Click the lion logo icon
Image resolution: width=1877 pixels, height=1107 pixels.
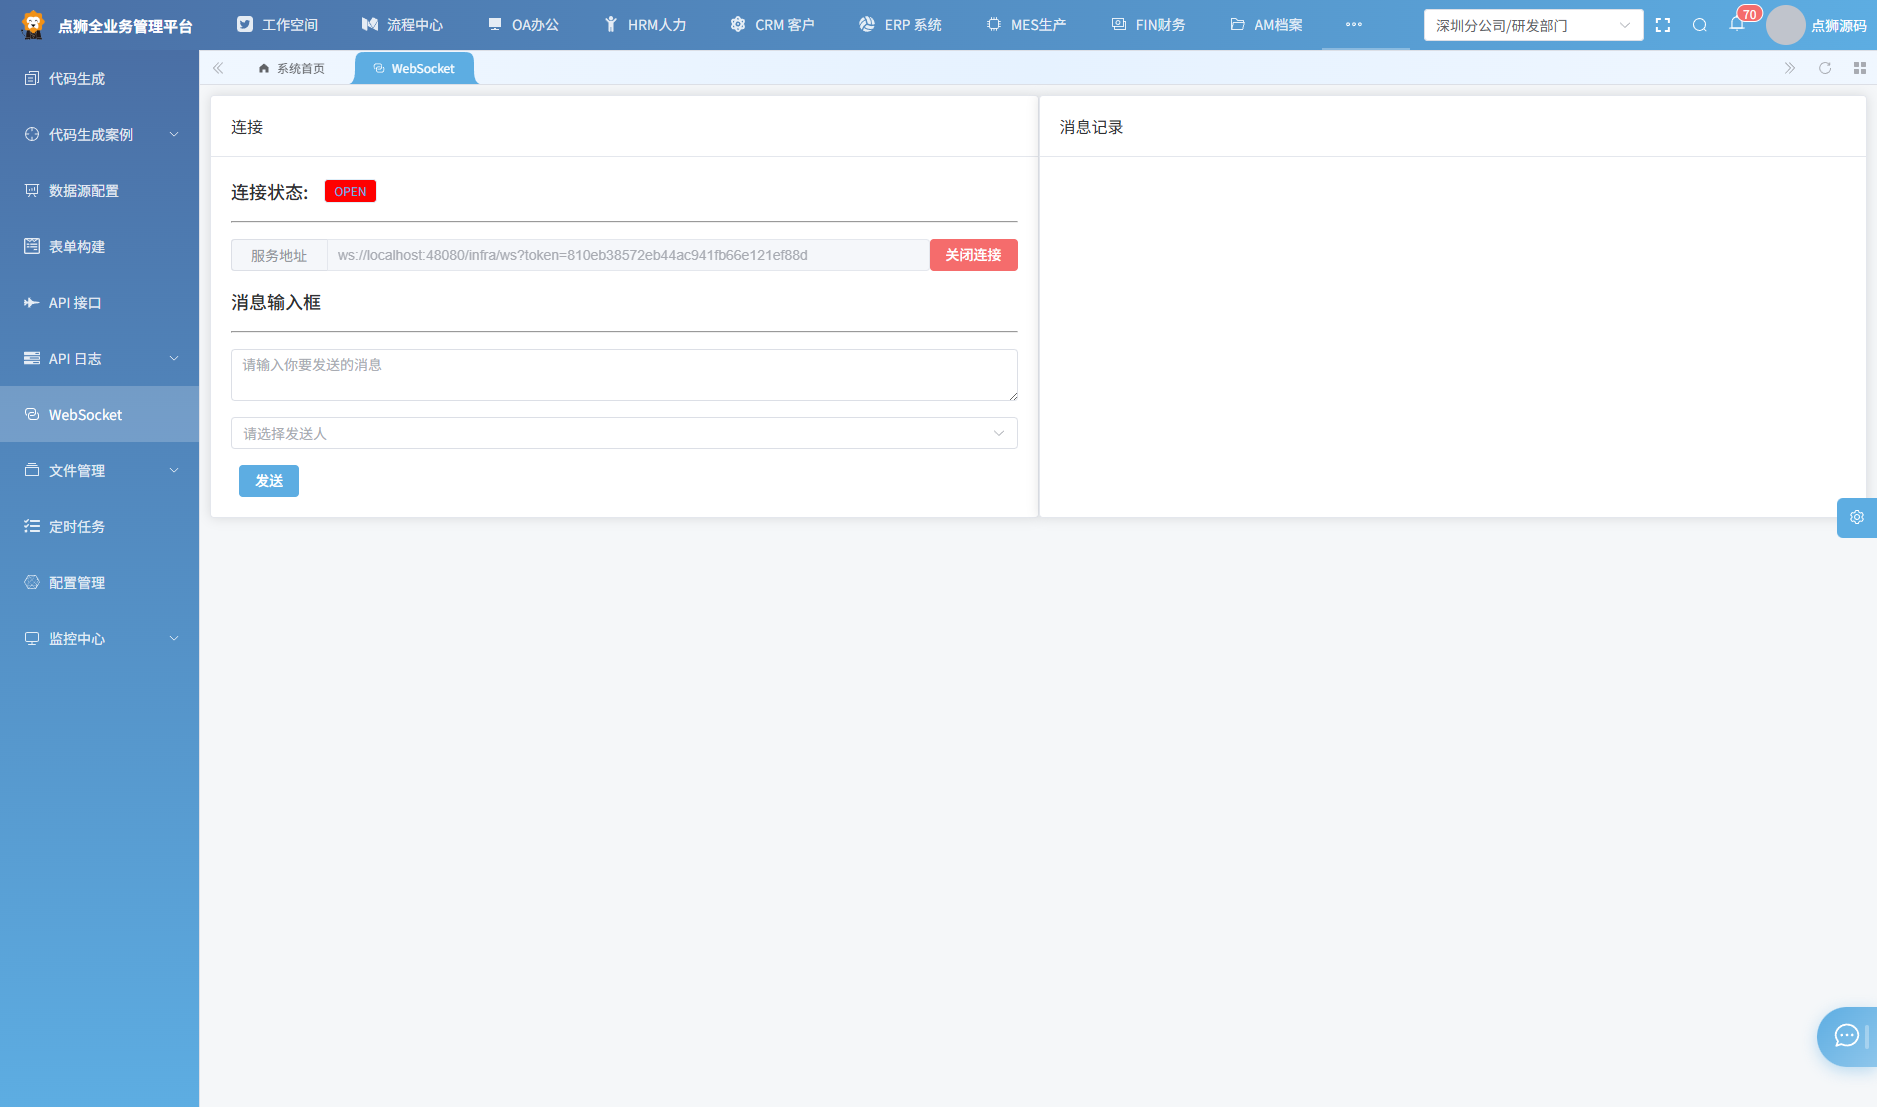pos(33,25)
